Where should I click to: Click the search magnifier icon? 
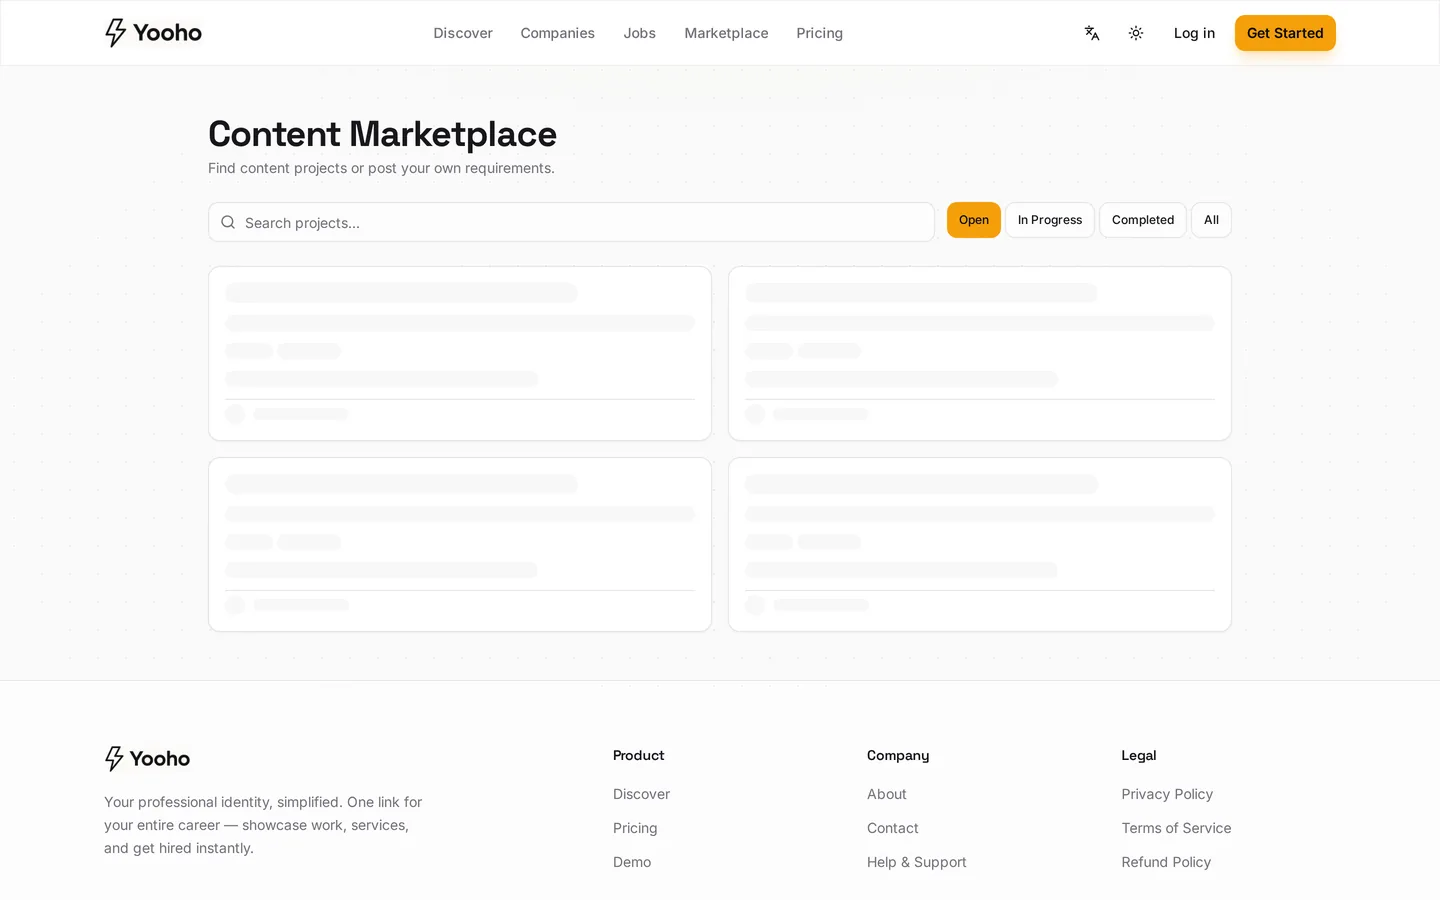pyautogui.click(x=228, y=222)
